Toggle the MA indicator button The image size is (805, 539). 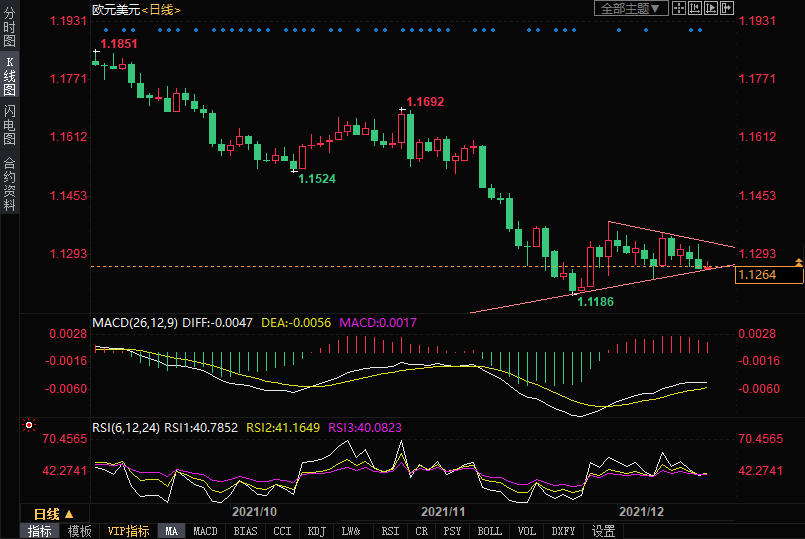click(x=171, y=531)
